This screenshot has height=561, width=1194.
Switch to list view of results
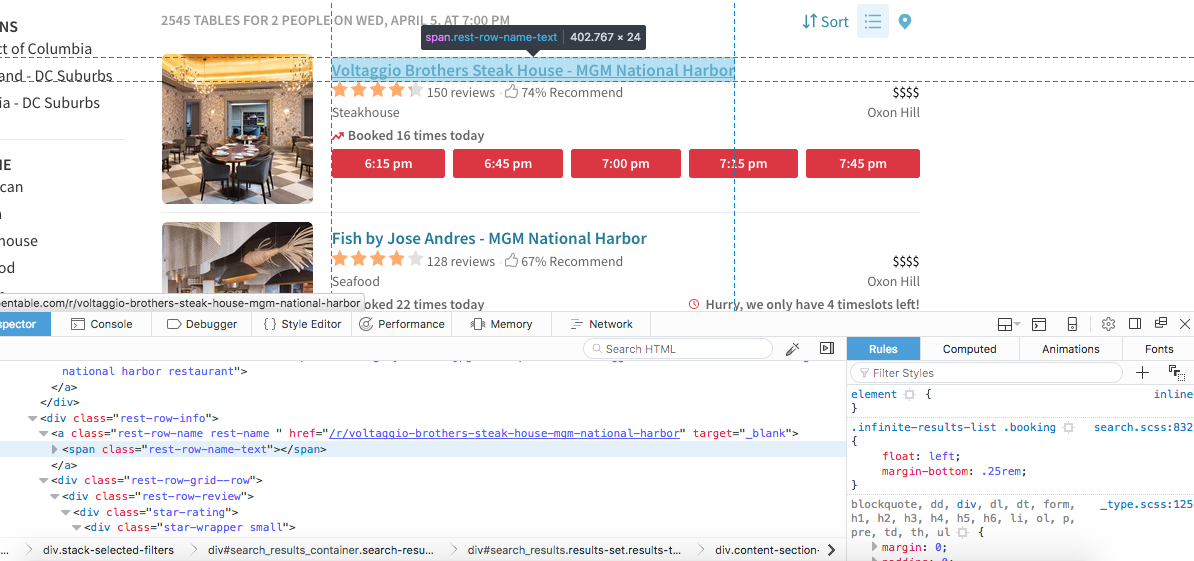click(873, 21)
